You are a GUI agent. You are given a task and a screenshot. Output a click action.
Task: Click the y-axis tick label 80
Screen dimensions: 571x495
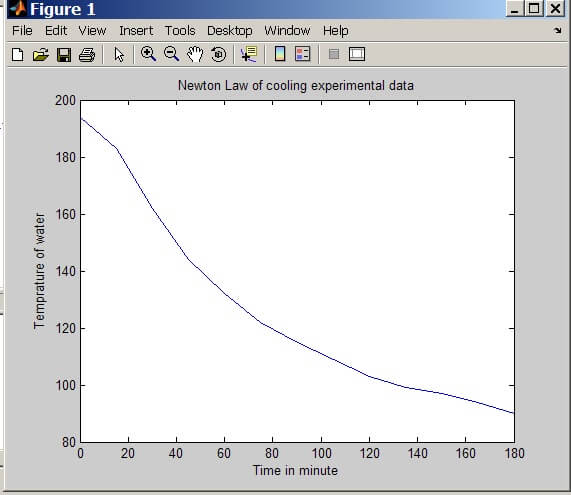[69, 442]
